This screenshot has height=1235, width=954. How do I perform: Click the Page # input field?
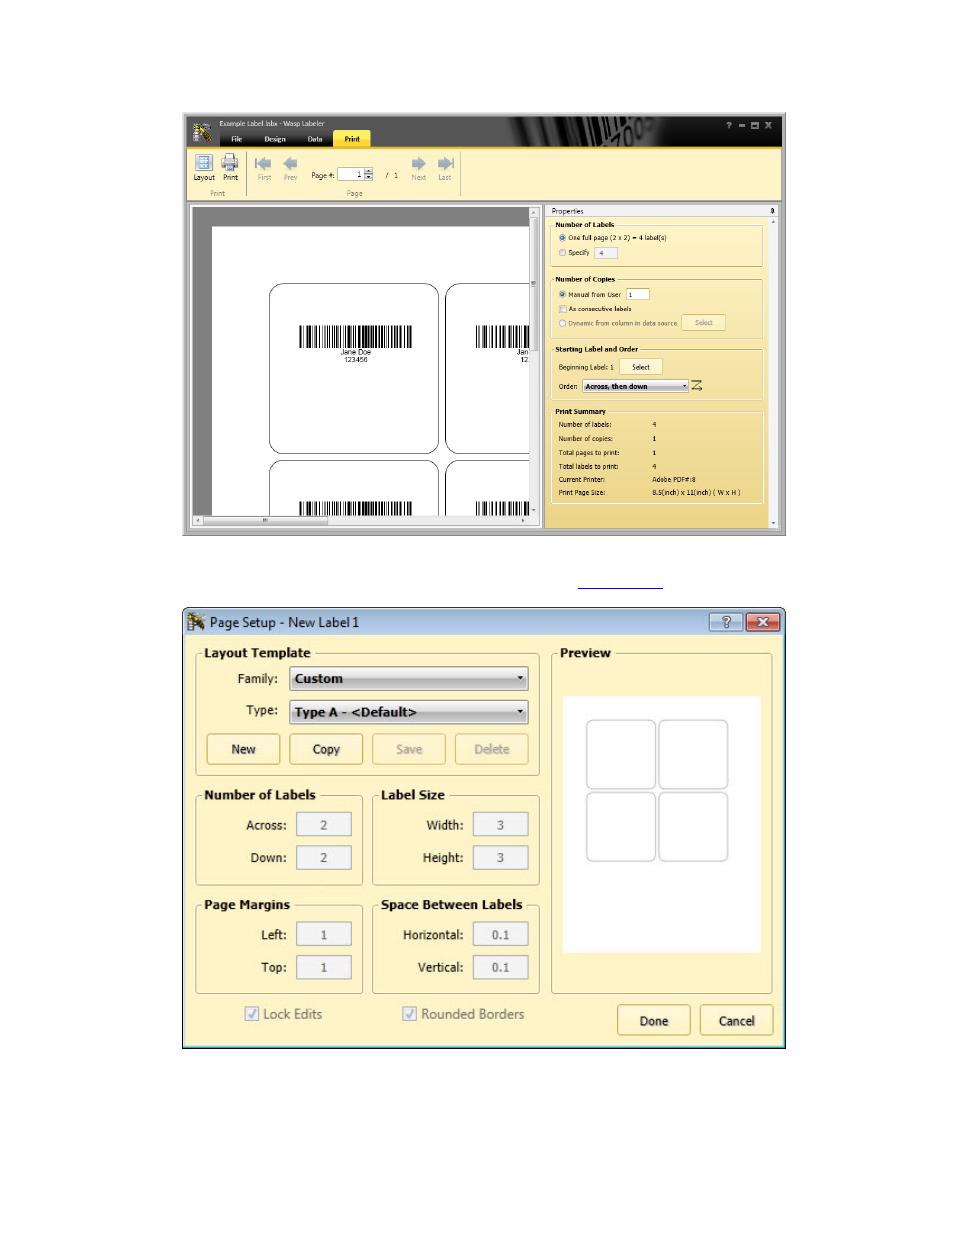[x=351, y=174]
